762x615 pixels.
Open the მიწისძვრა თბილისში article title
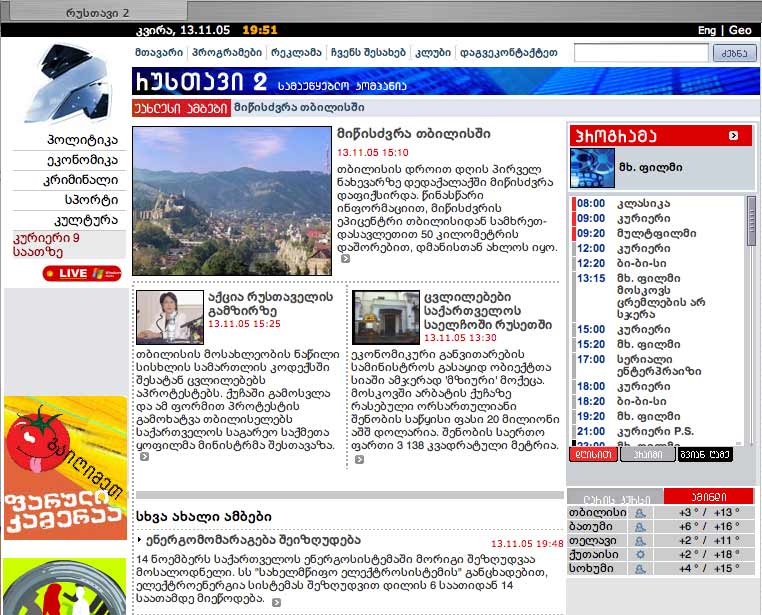tap(414, 134)
